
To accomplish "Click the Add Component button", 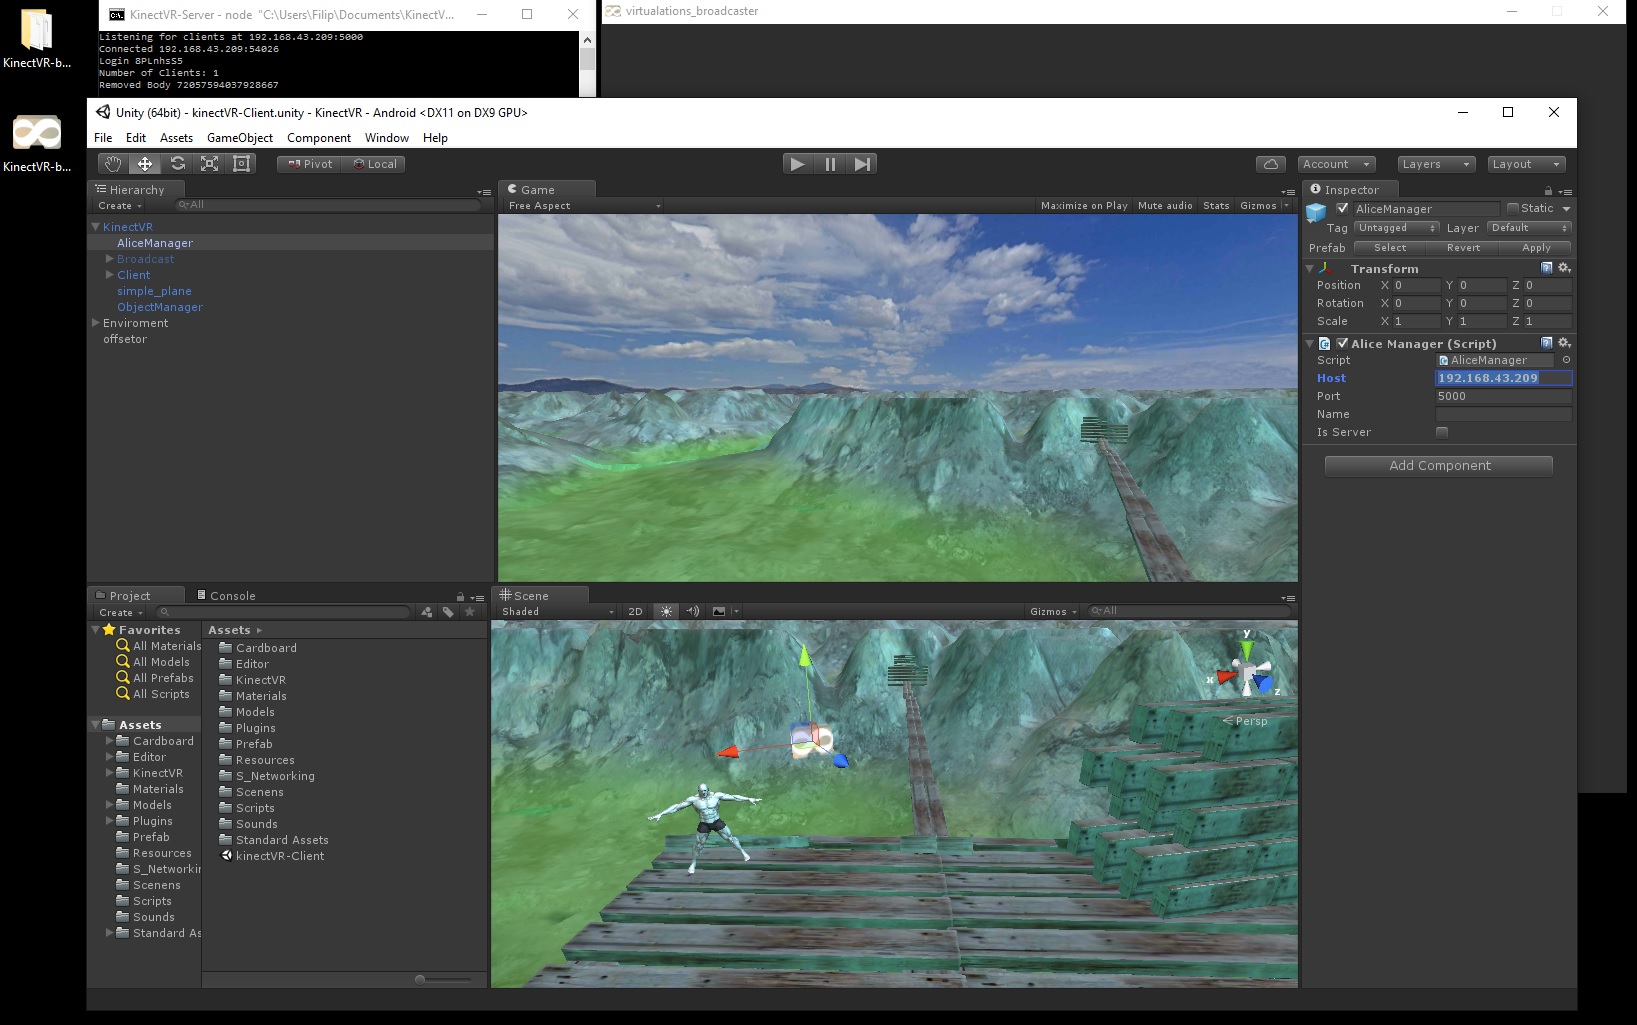I will pyautogui.click(x=1438, y=465).
